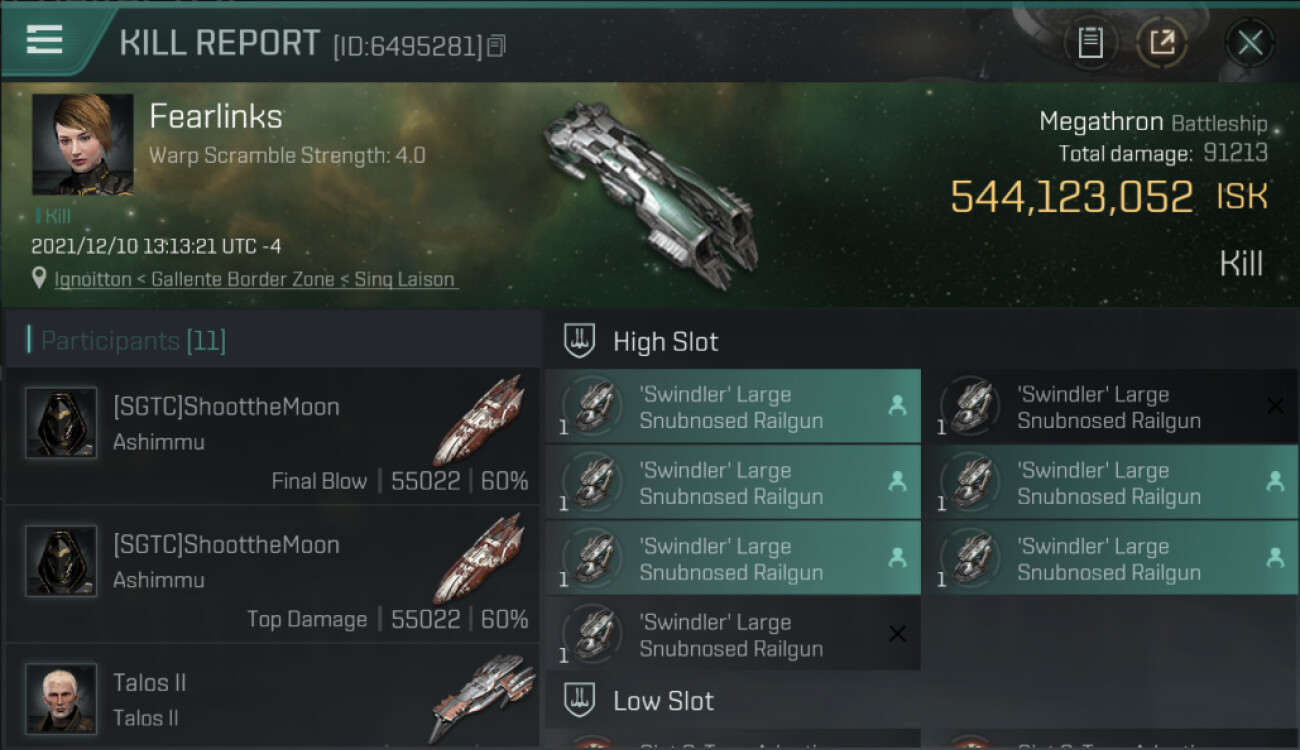This screenshot has height=750, width=1300.
Task: Select the first top-left Swindler Railgun module
Action: [x=733, y=407]
